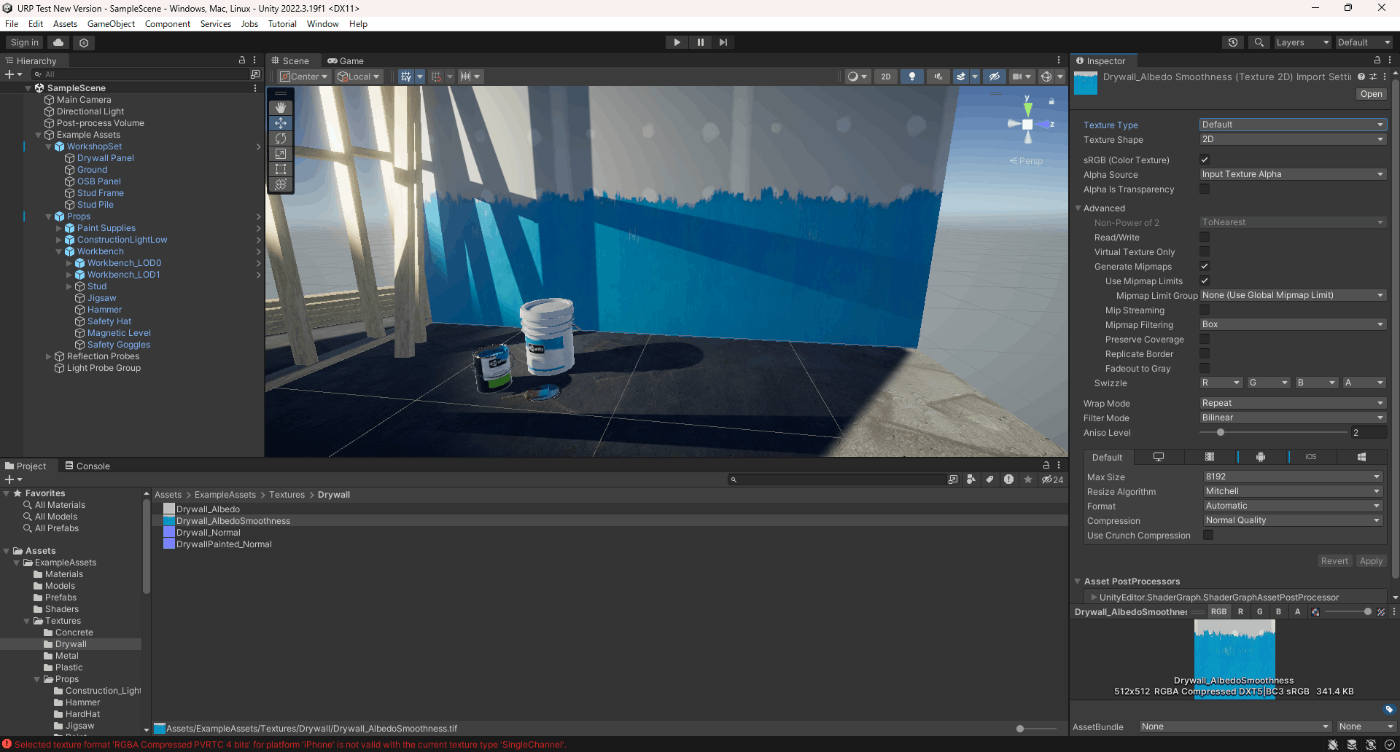Select the Move tool in Scene toolbar
The height and width of the screenshot is (752, 1400).
click(280, 122)
